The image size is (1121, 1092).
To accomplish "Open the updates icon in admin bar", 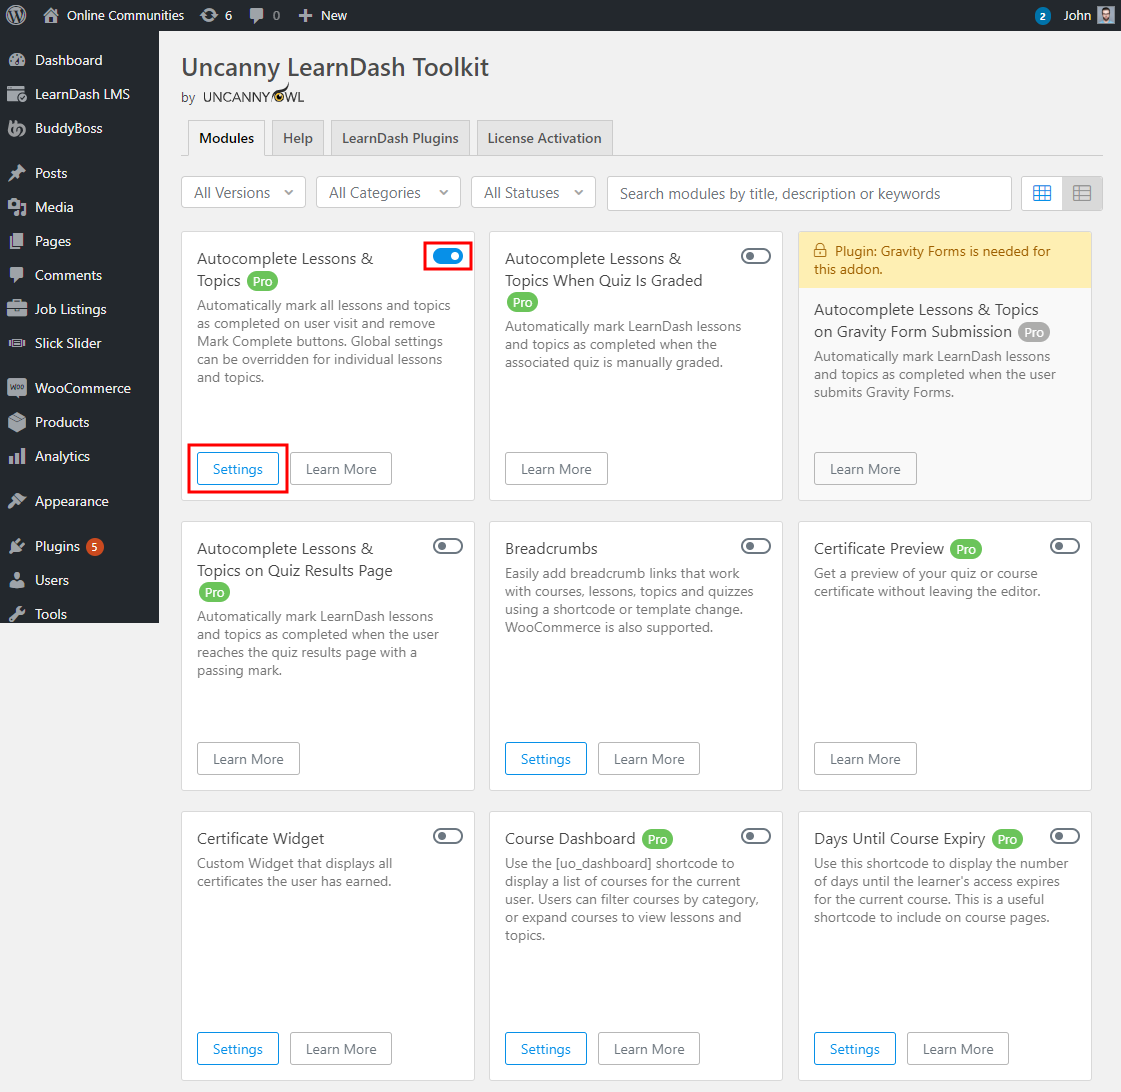I will pyautogui.click(x=209, y=15).
